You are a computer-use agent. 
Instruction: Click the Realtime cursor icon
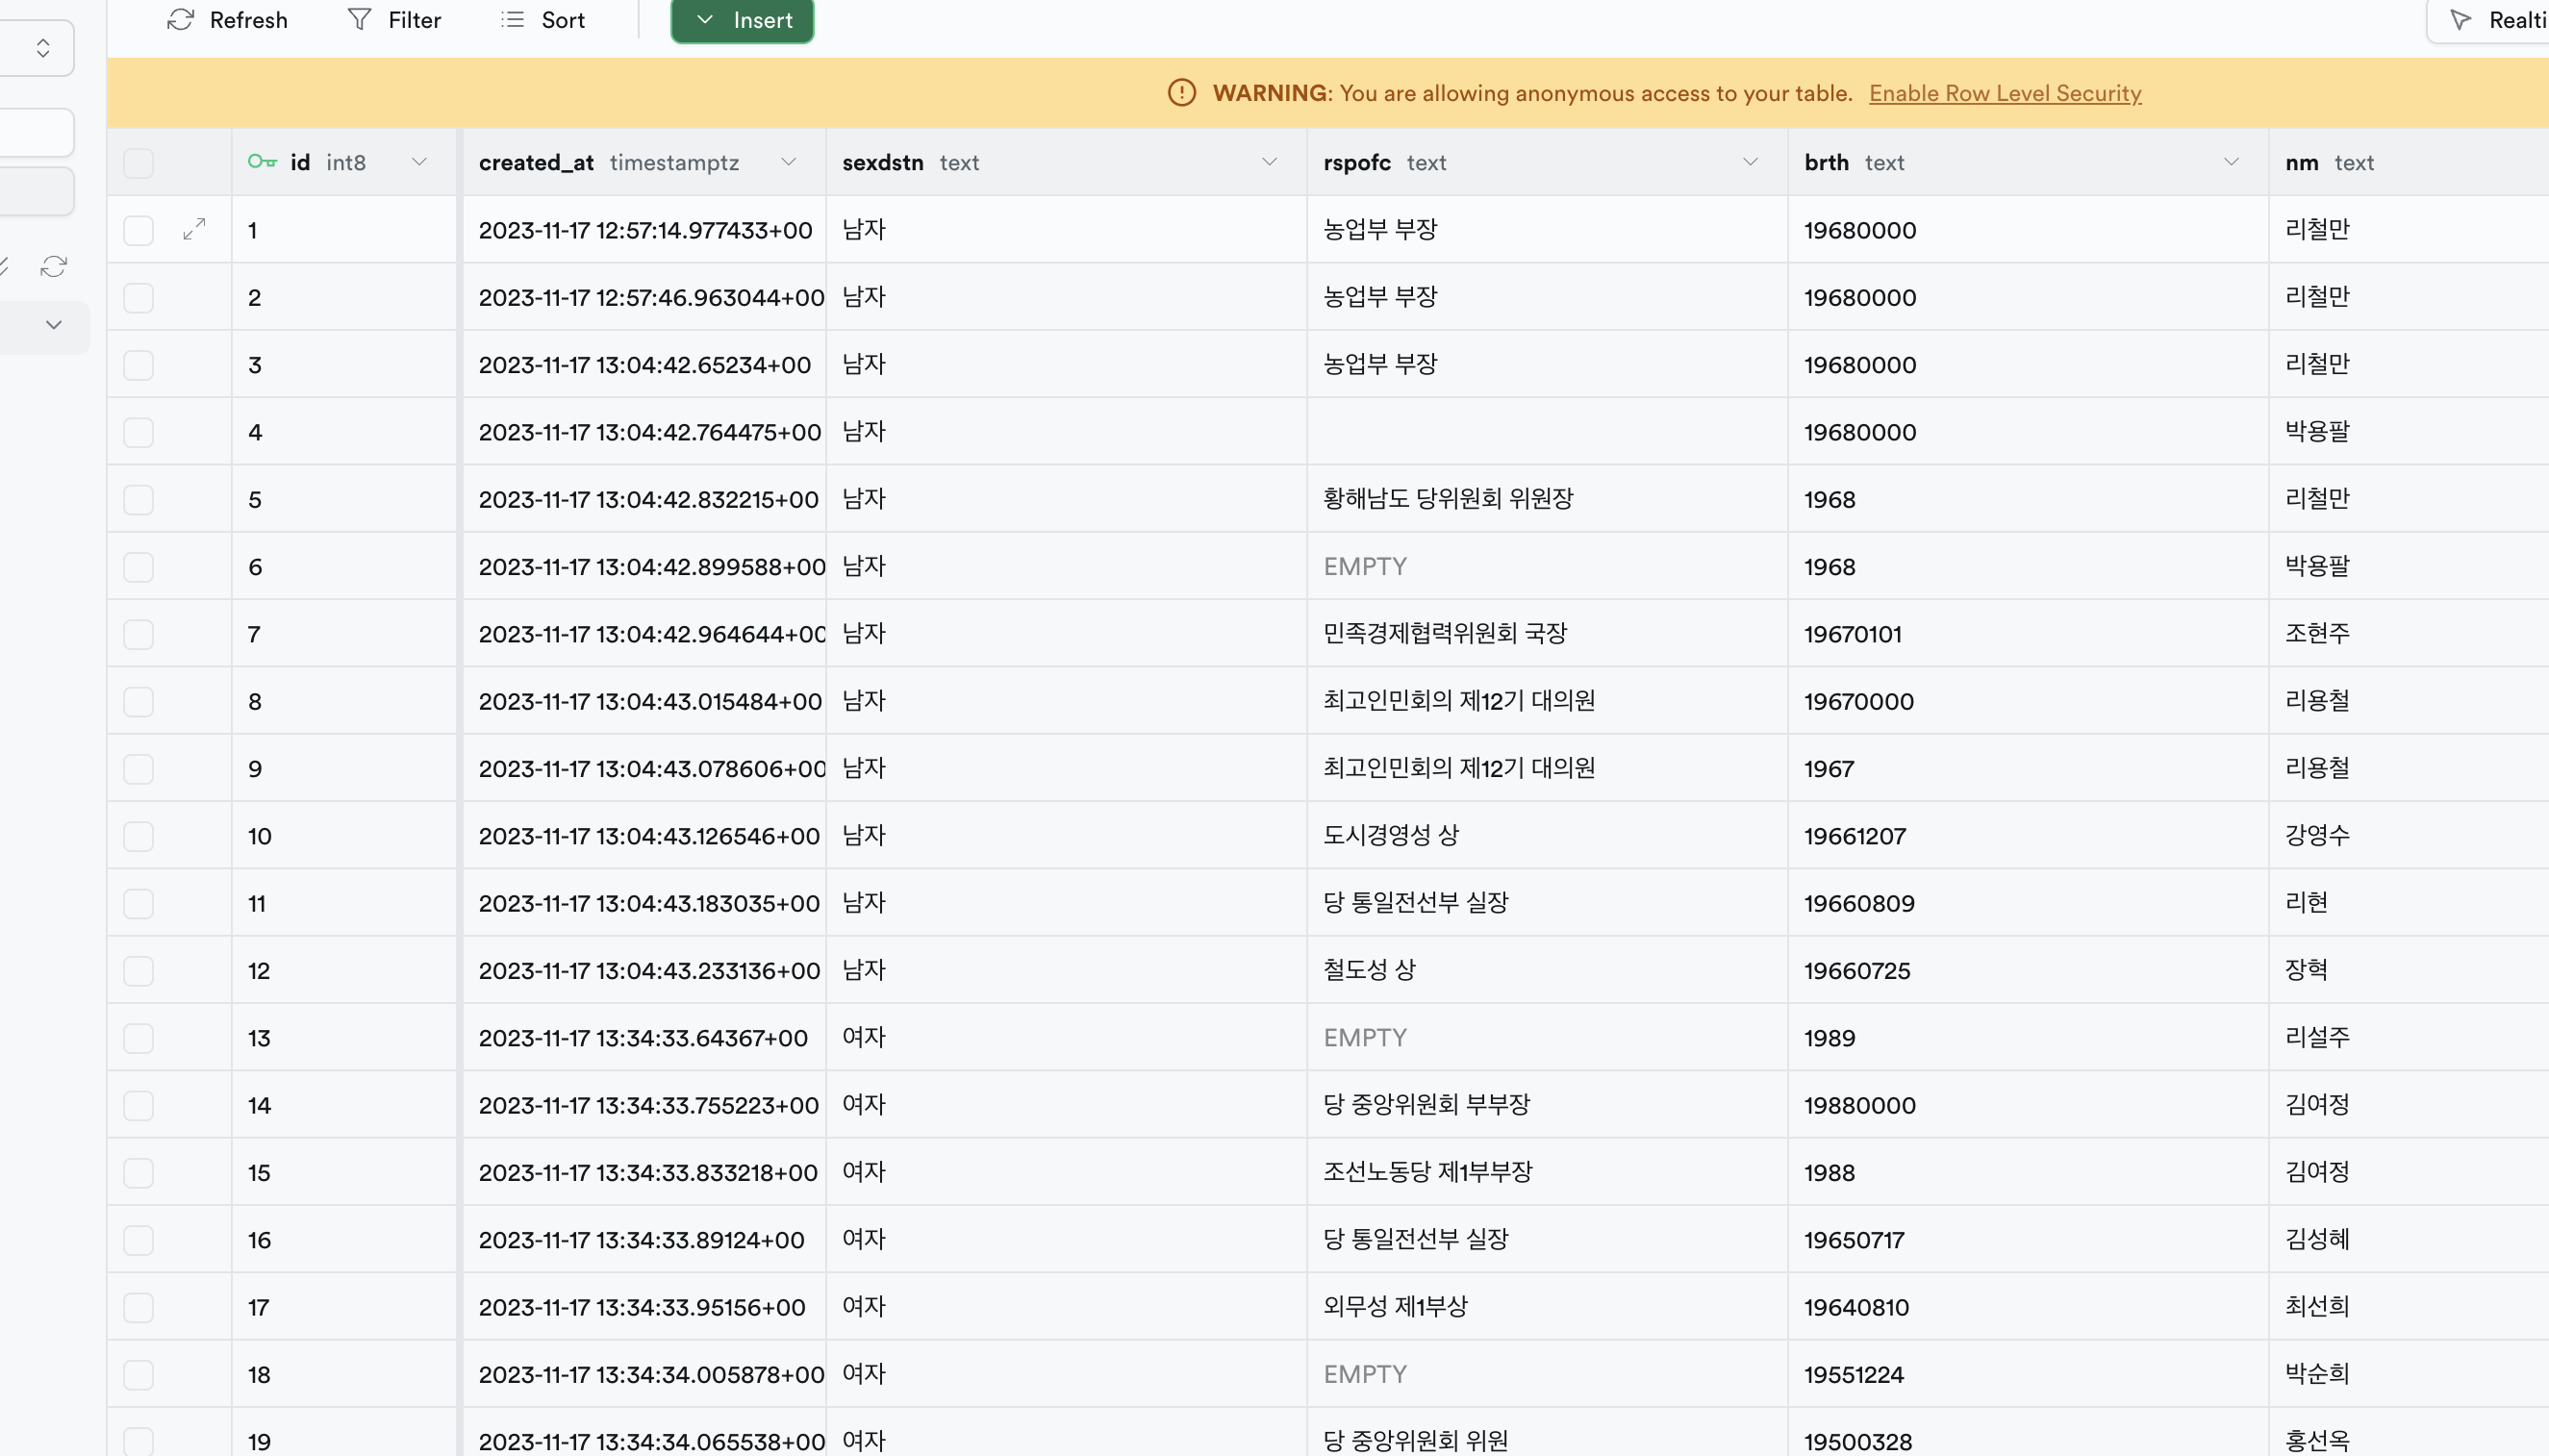(2461, 20)
